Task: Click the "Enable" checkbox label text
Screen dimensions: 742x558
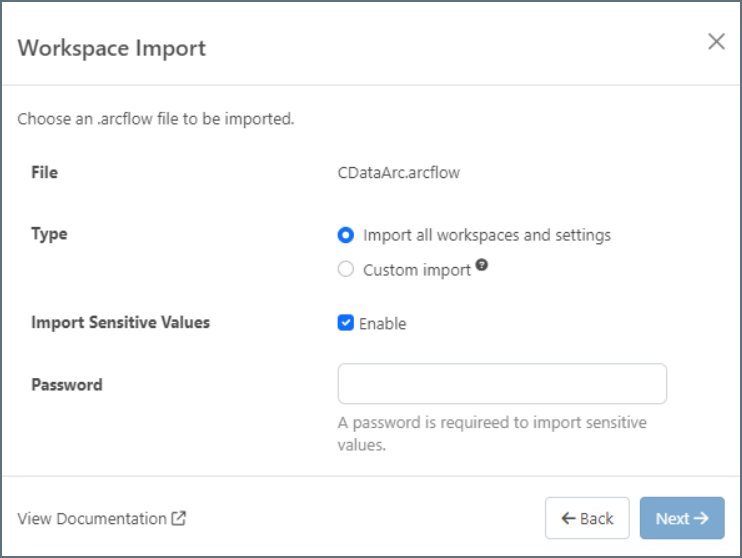Action: [x=382, y=324]
